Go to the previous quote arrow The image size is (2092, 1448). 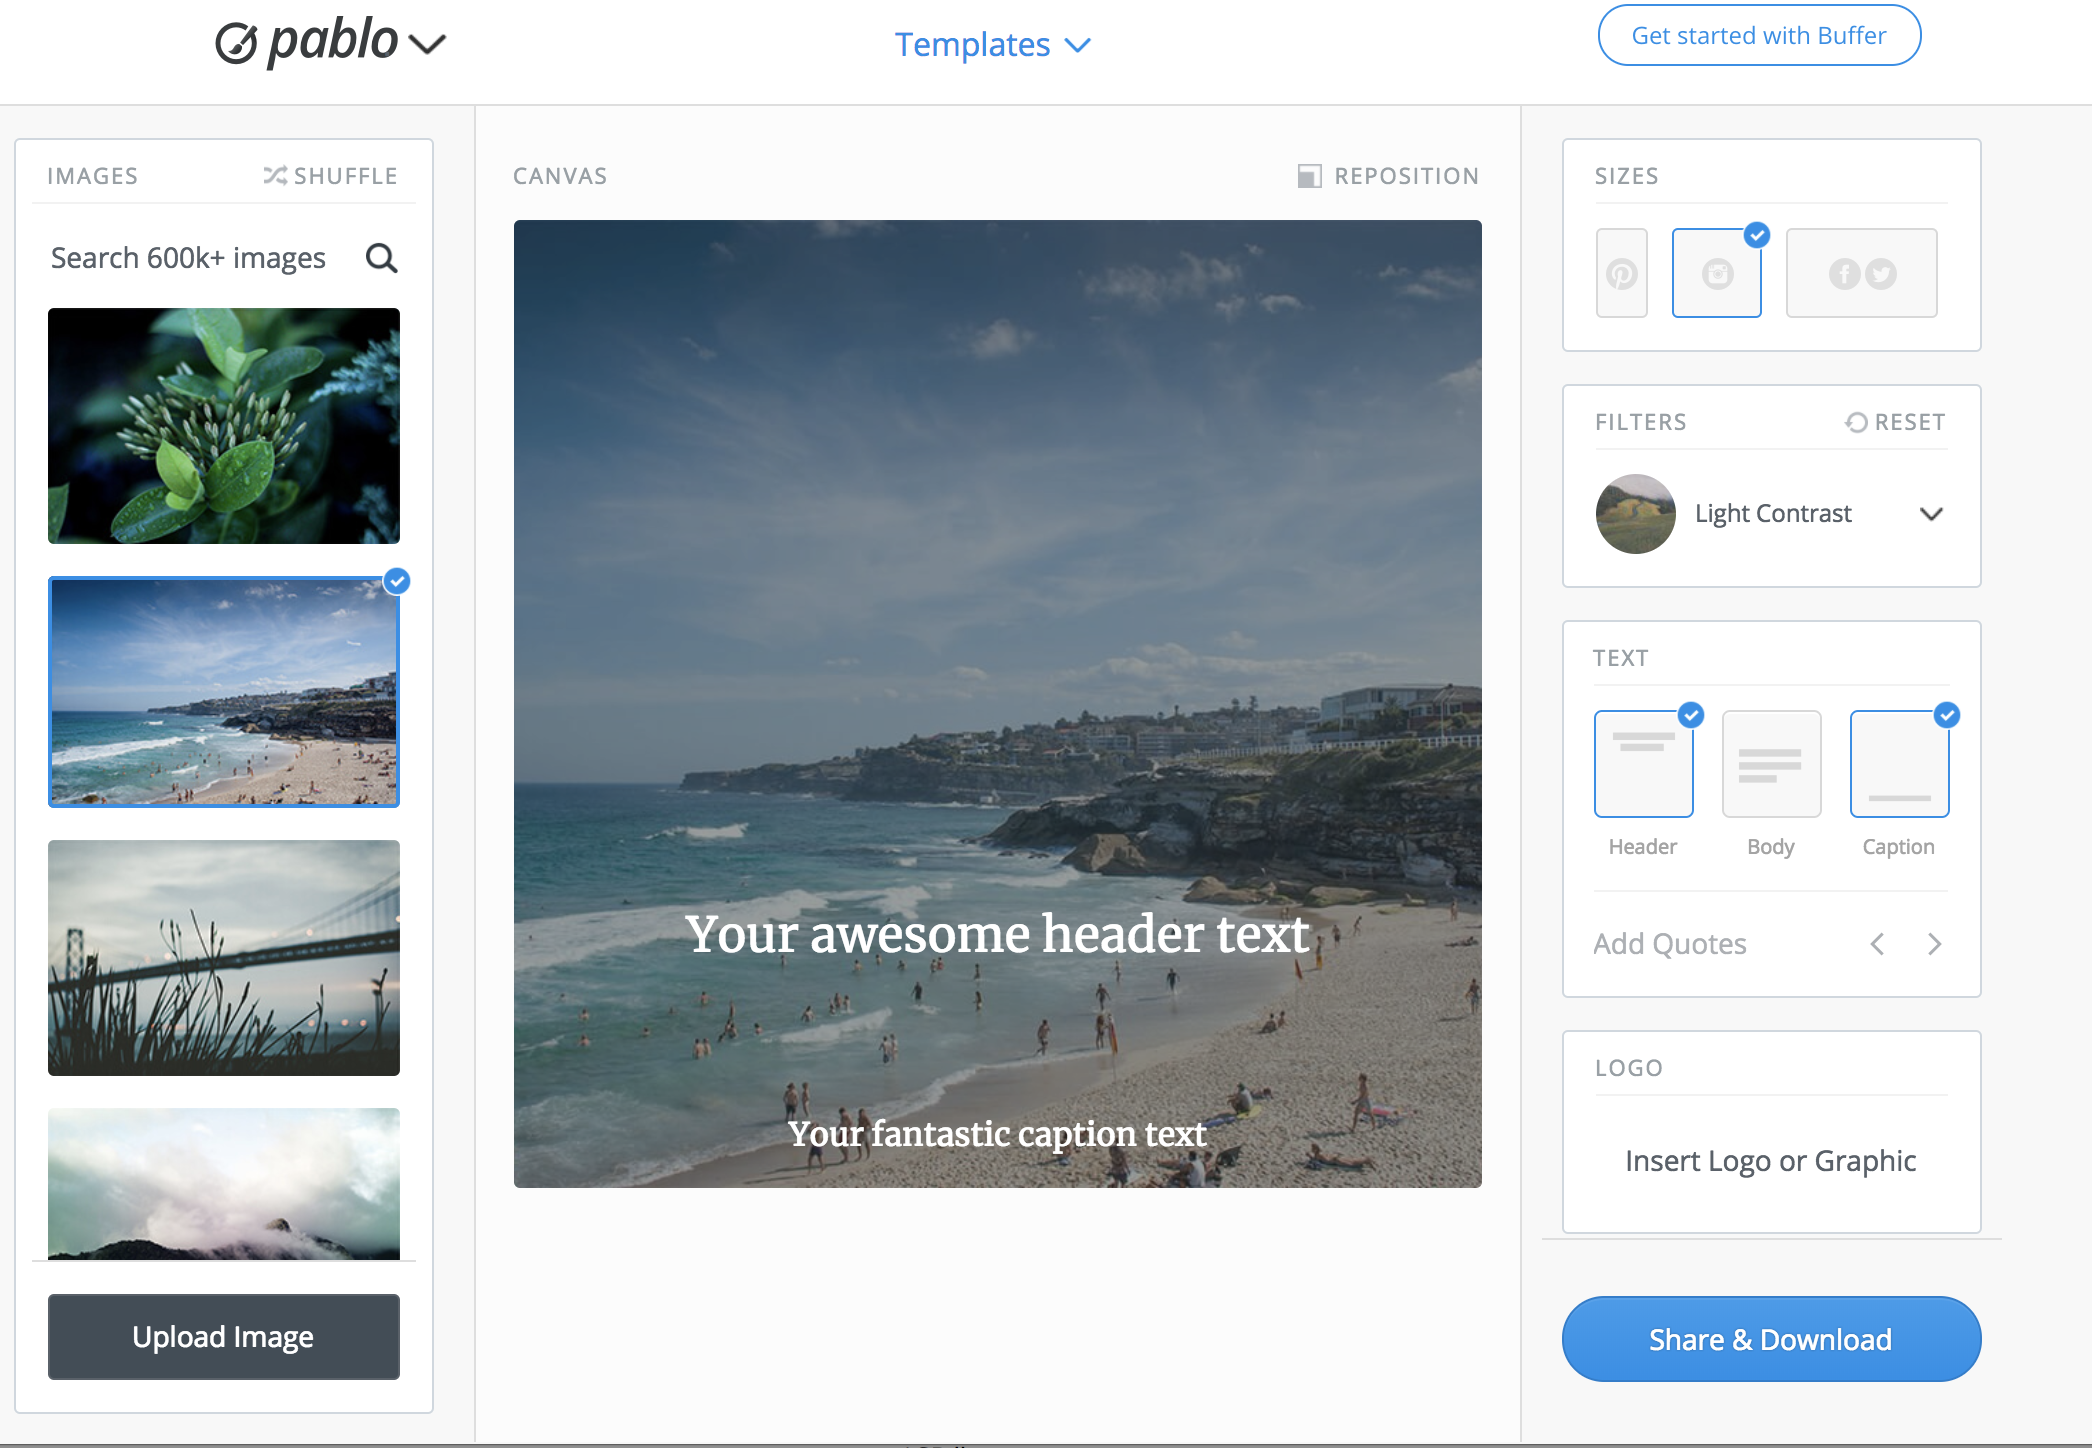click(x=1878, y=944)
